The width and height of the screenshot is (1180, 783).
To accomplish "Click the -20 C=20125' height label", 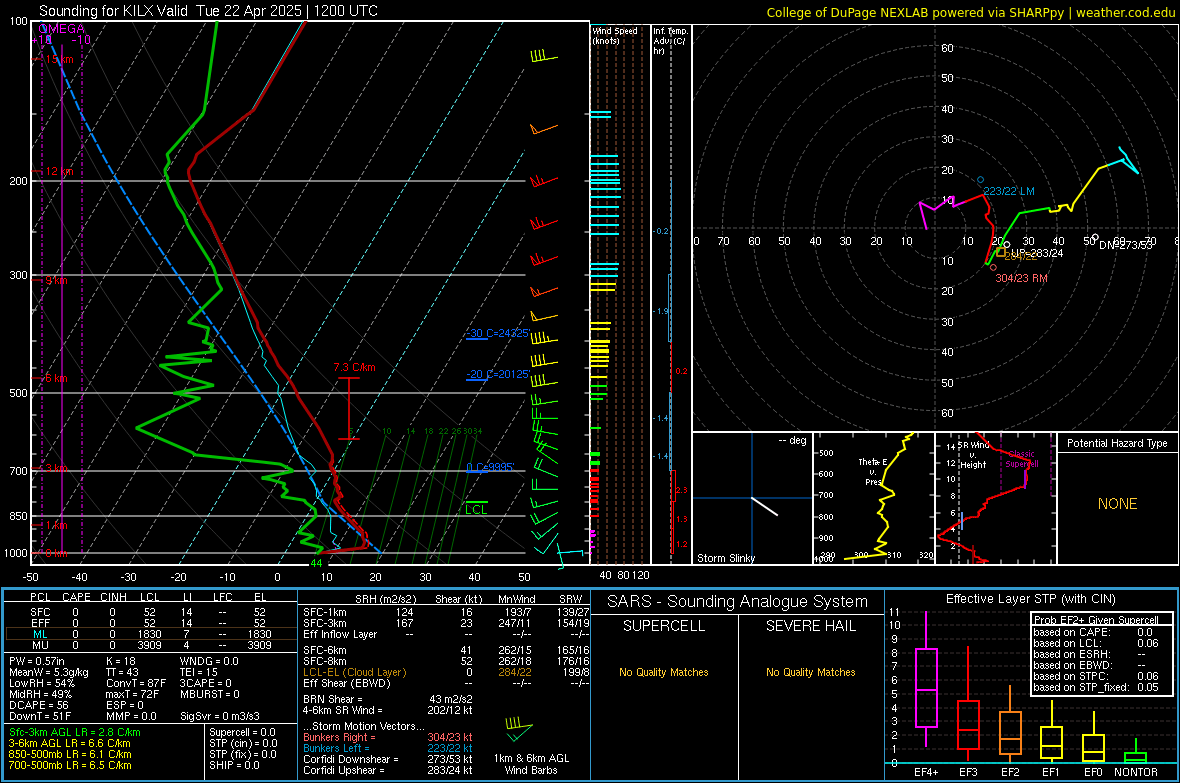I will [x=497, y=373].
